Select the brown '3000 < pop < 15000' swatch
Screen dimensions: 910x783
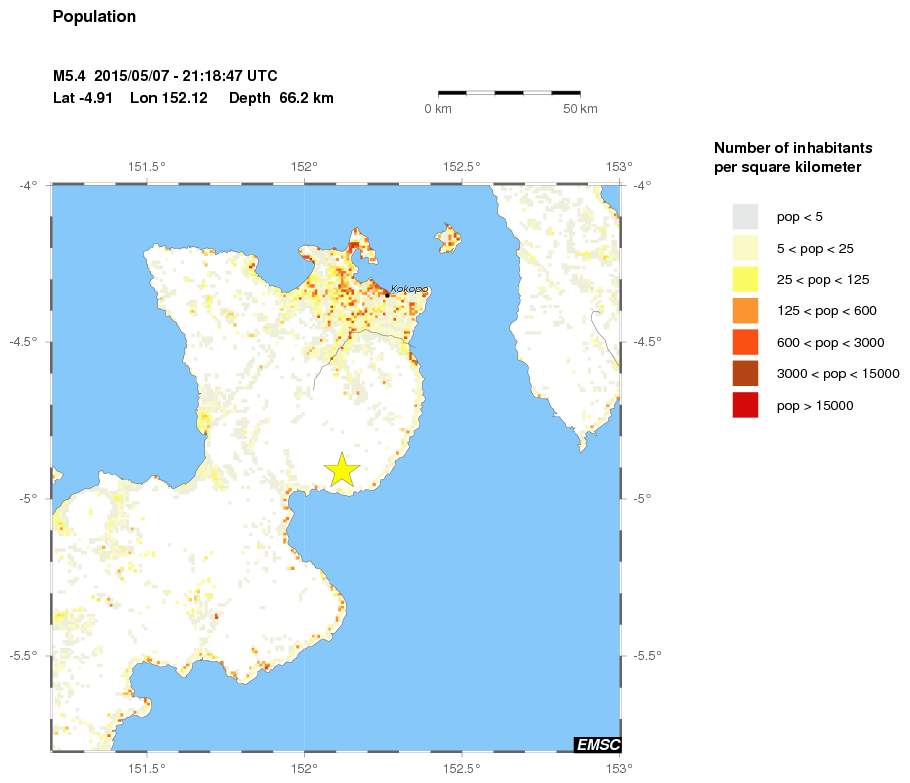[x=745, y=374]
